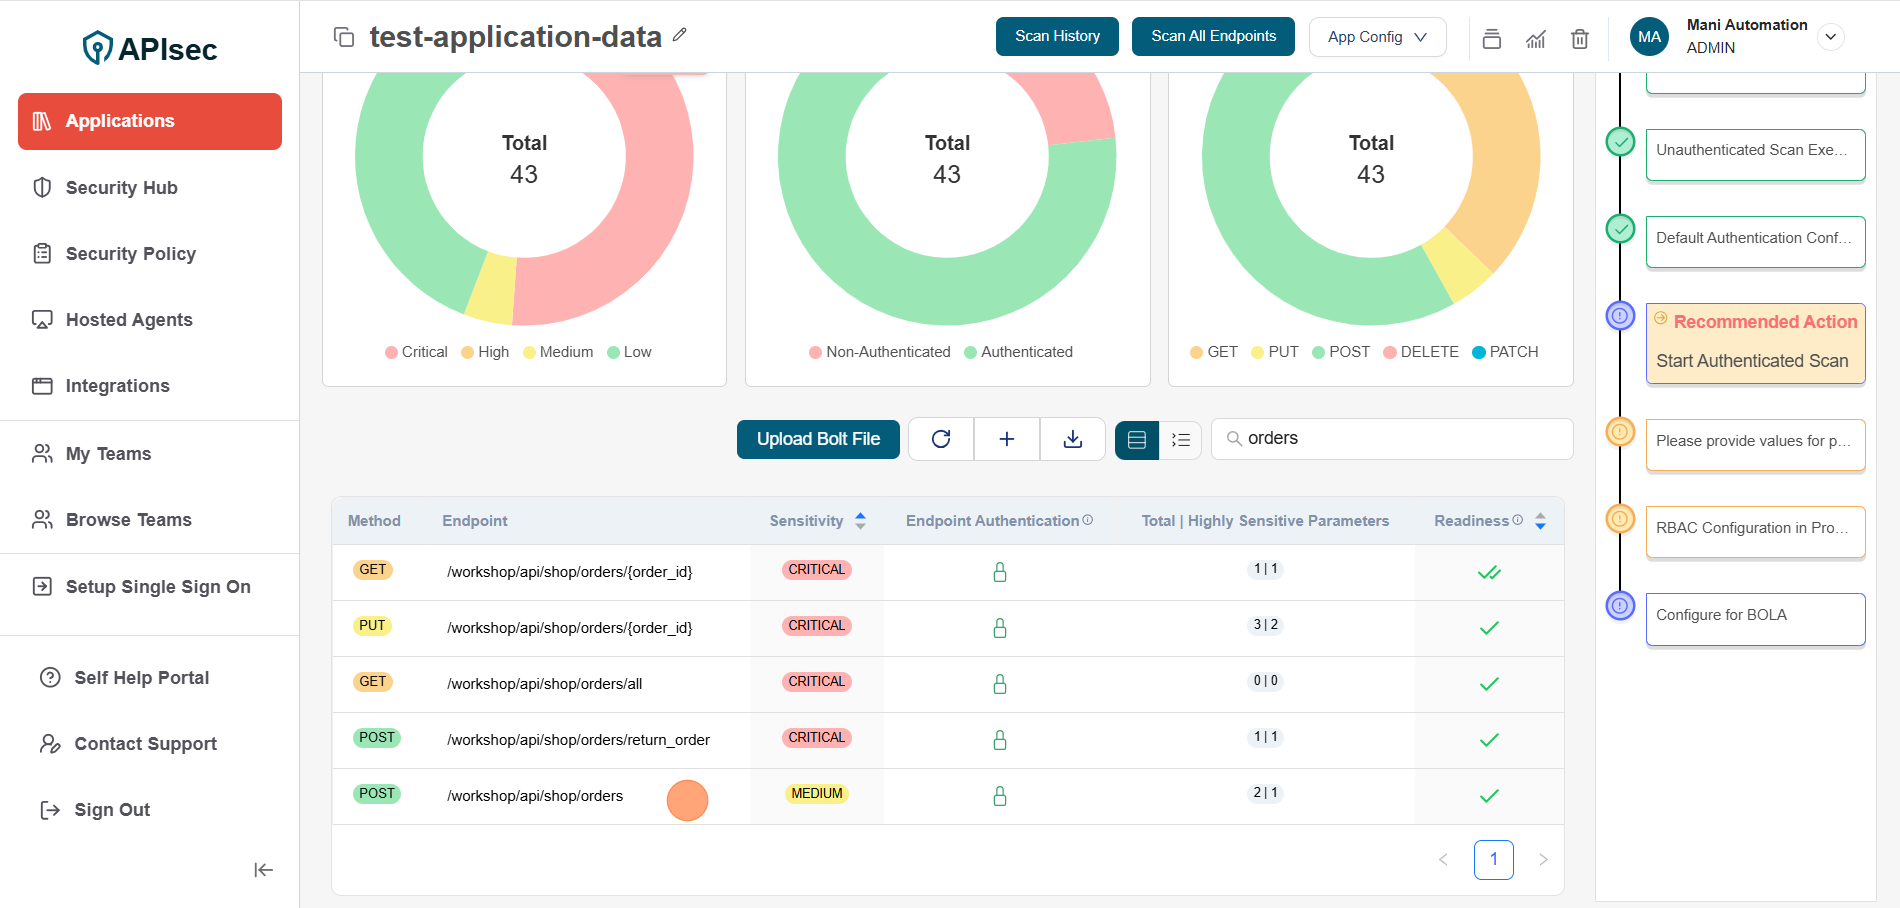Switch to table view layout toggle

[x=1137, y=440]
